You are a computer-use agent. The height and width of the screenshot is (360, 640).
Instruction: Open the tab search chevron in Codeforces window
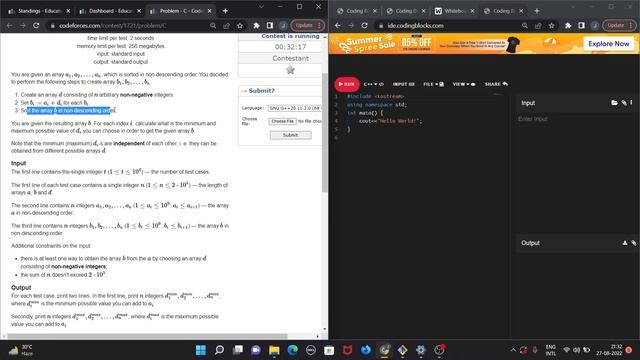(x=261, y=7)
